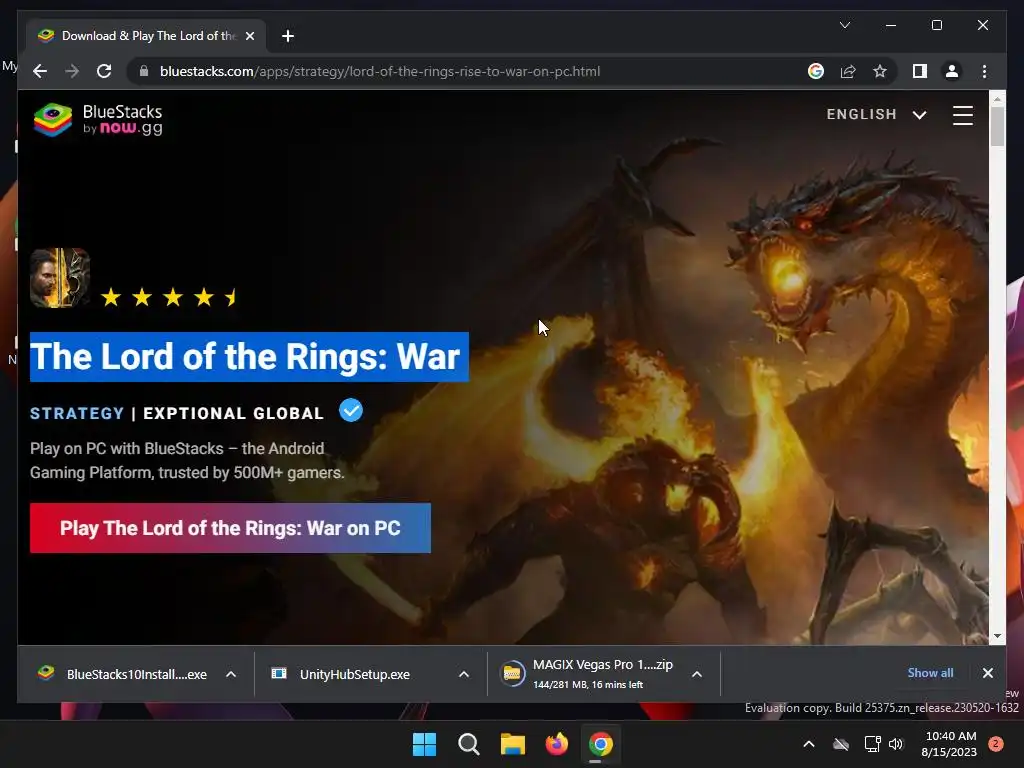
Task: Close the Lord of the Rings tab
Action: (x=249, y=36)
